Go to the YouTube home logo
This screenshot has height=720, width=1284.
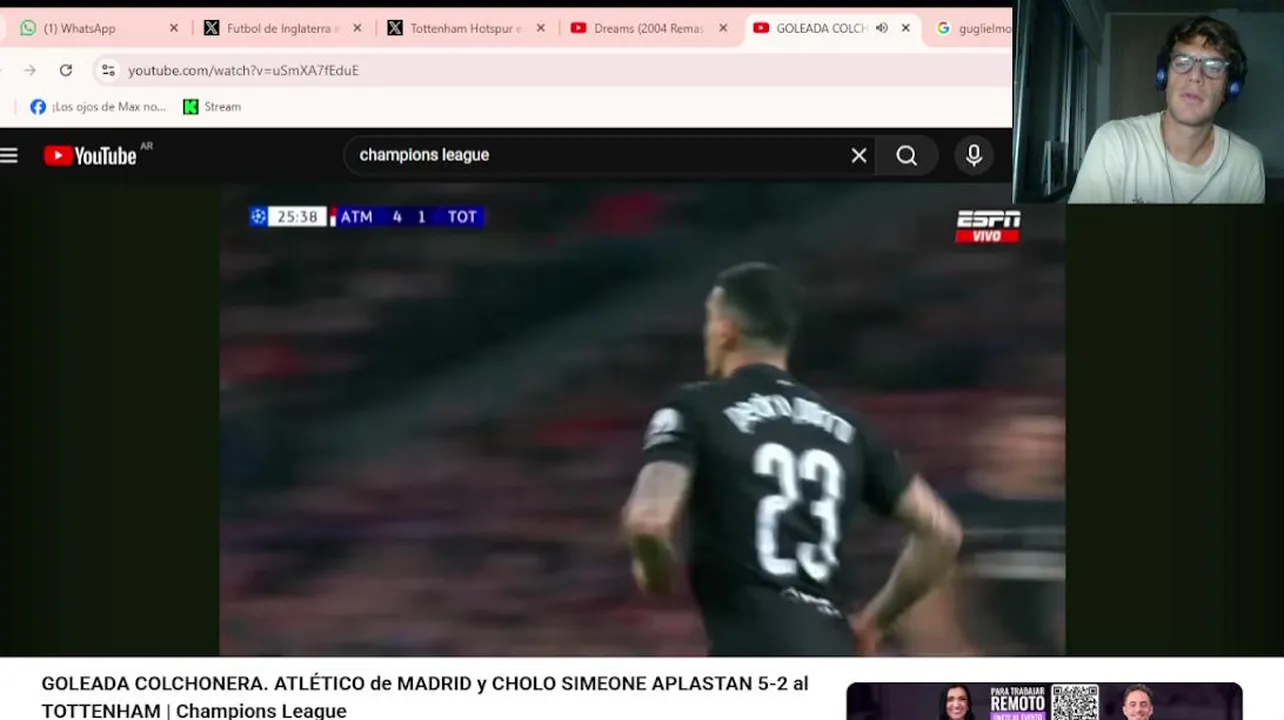click(x=90, y=155)
